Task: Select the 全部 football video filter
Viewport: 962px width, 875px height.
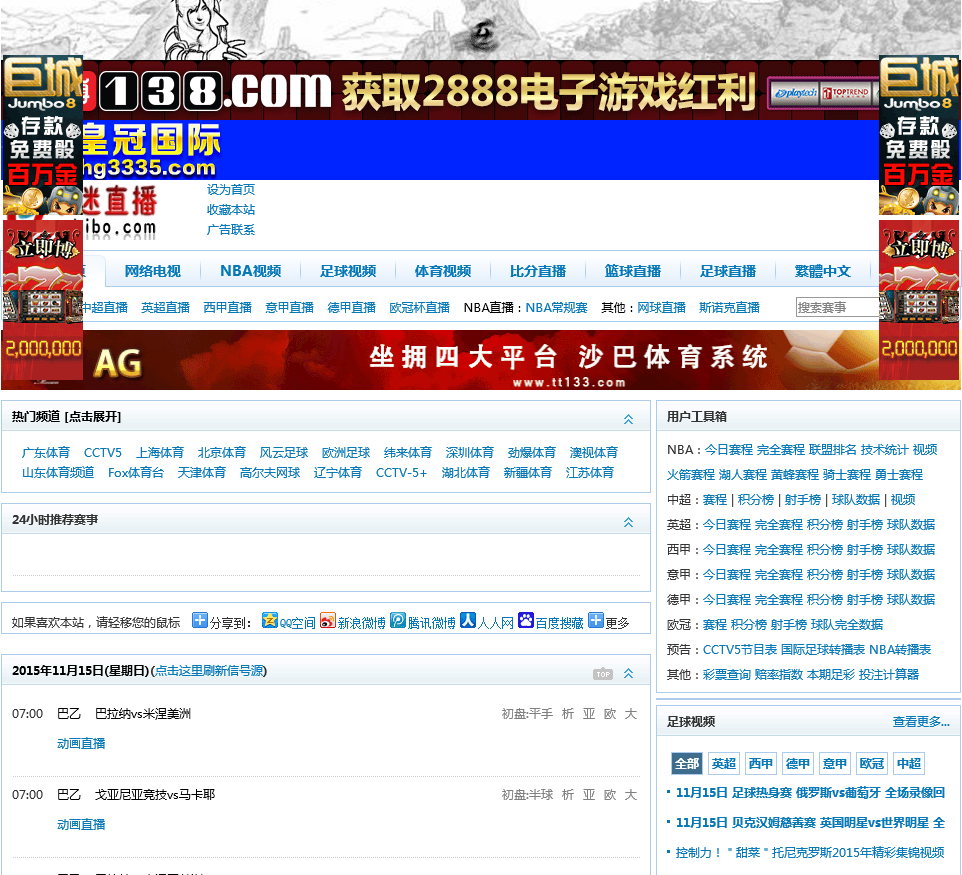Action: (x=687, y=763)
